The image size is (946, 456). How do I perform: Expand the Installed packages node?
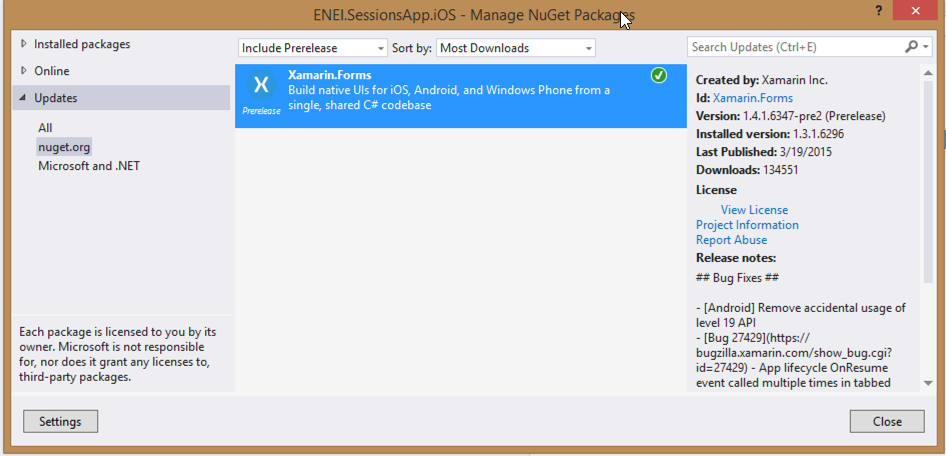[24, 44]
